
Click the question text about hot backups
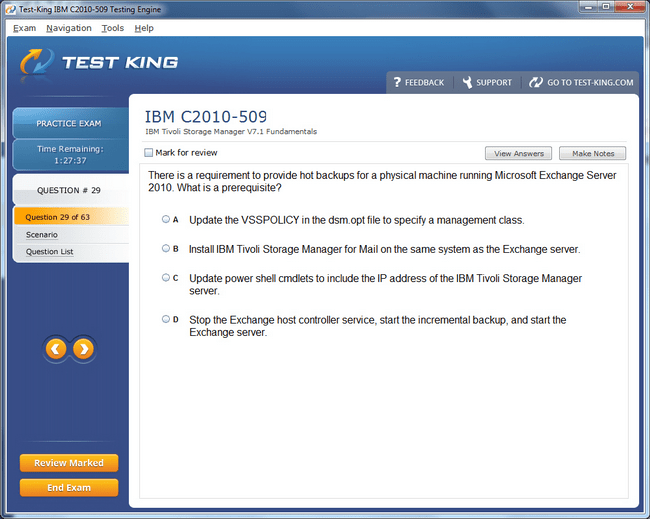[382, 181]
